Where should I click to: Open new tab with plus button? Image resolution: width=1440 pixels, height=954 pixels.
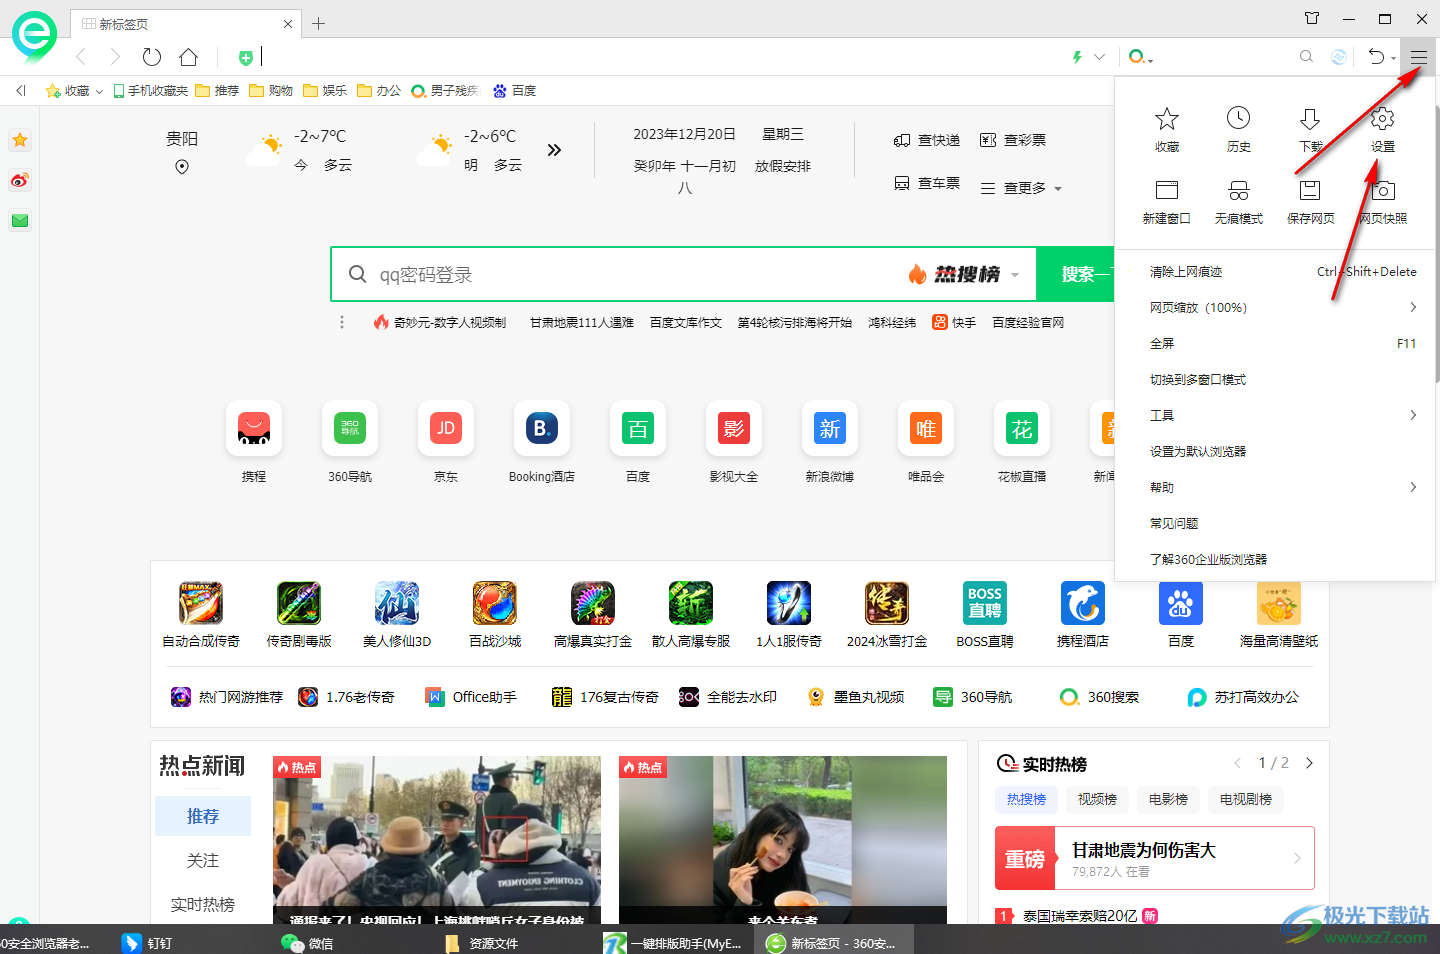tap(319, 23)
